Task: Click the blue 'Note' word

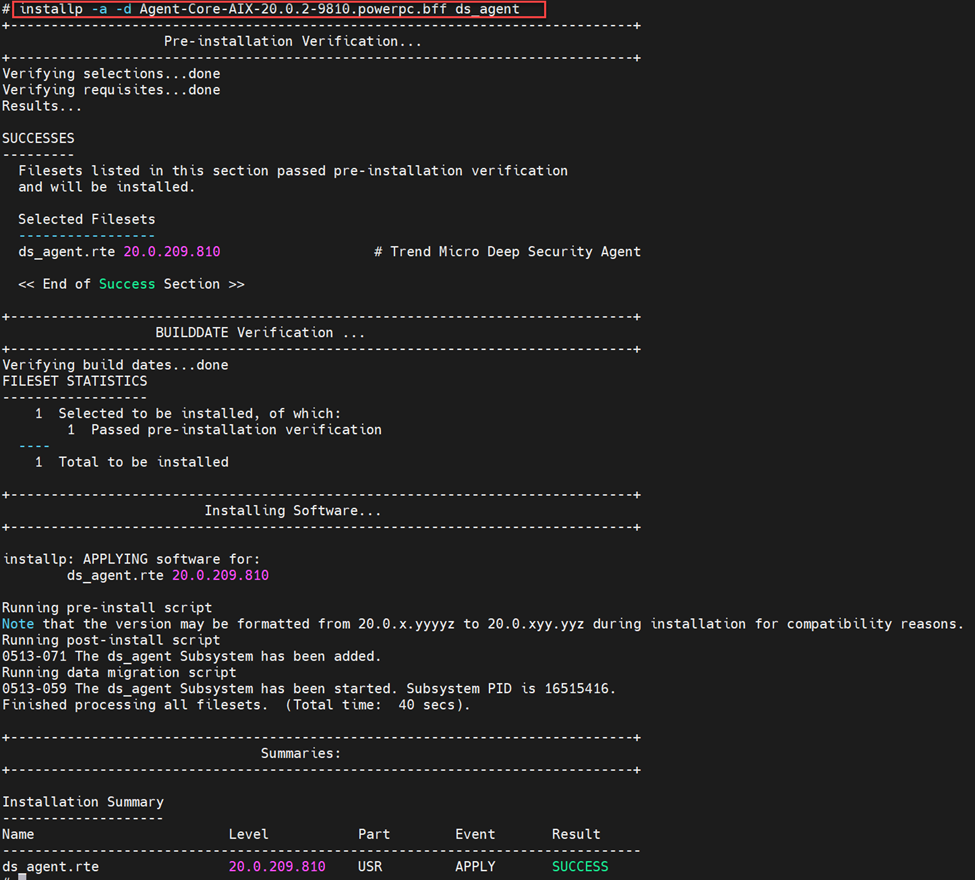Action: pos(18,624)
